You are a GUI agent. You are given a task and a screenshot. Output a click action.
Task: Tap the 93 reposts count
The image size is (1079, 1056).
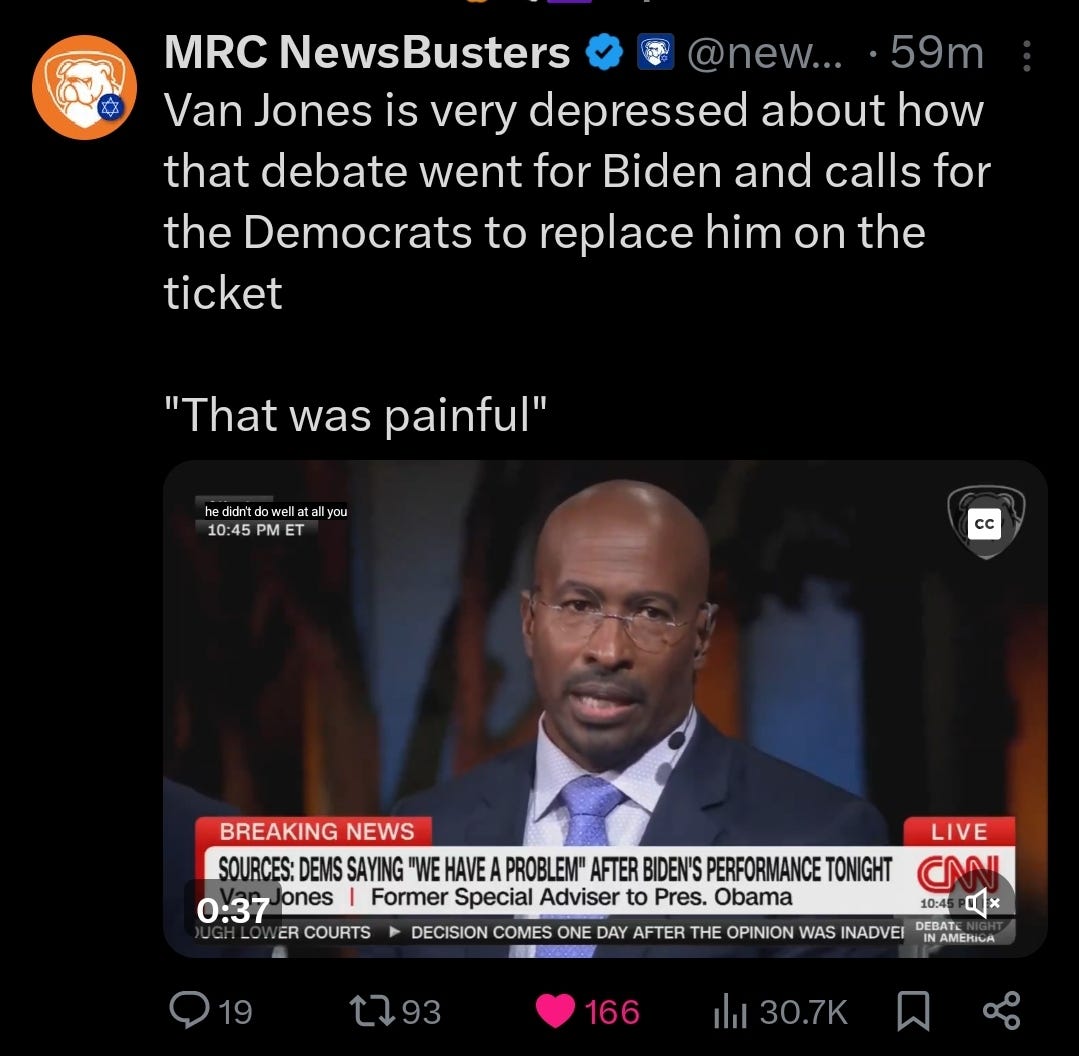[x=421, y=1012]
